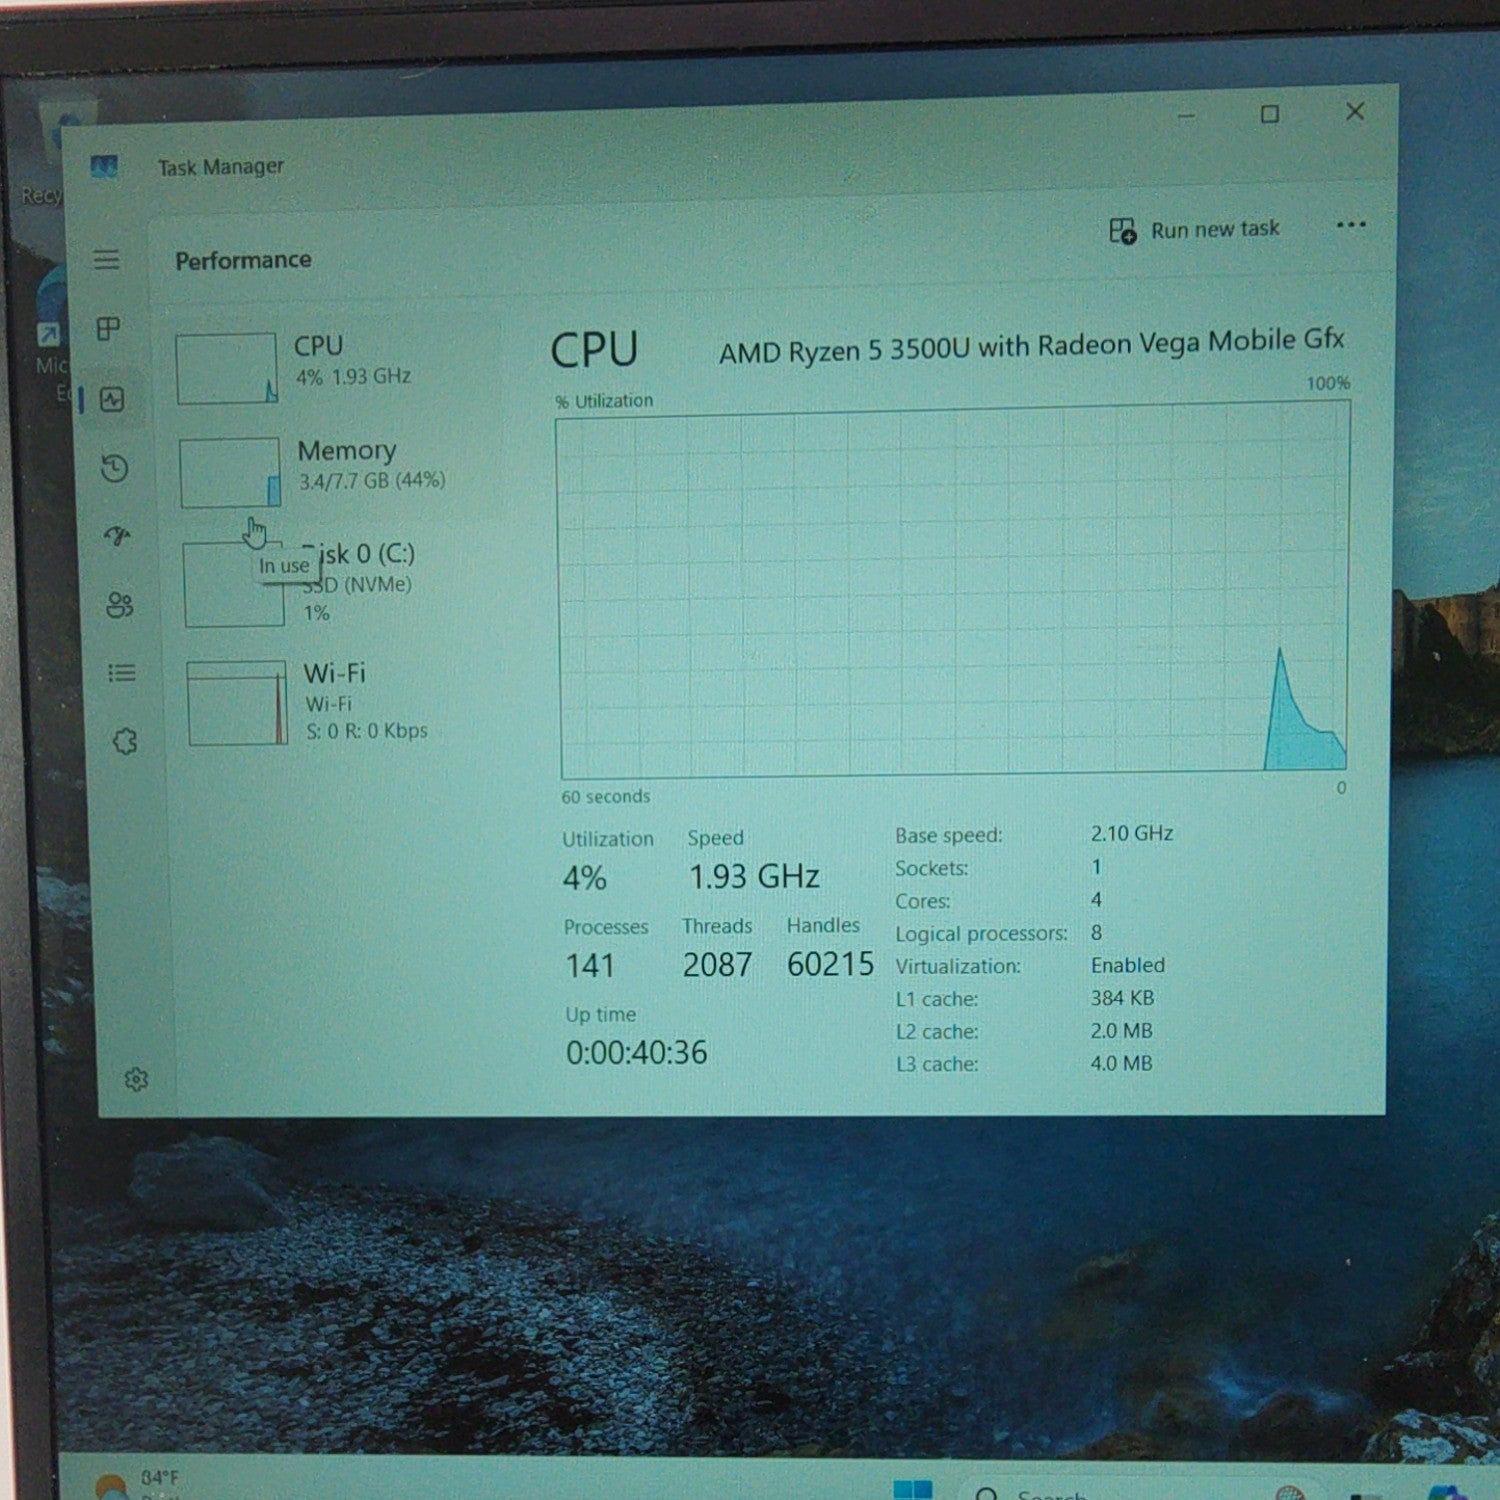Click the AMD Ryzen 5 3500U processor name

1031,346
